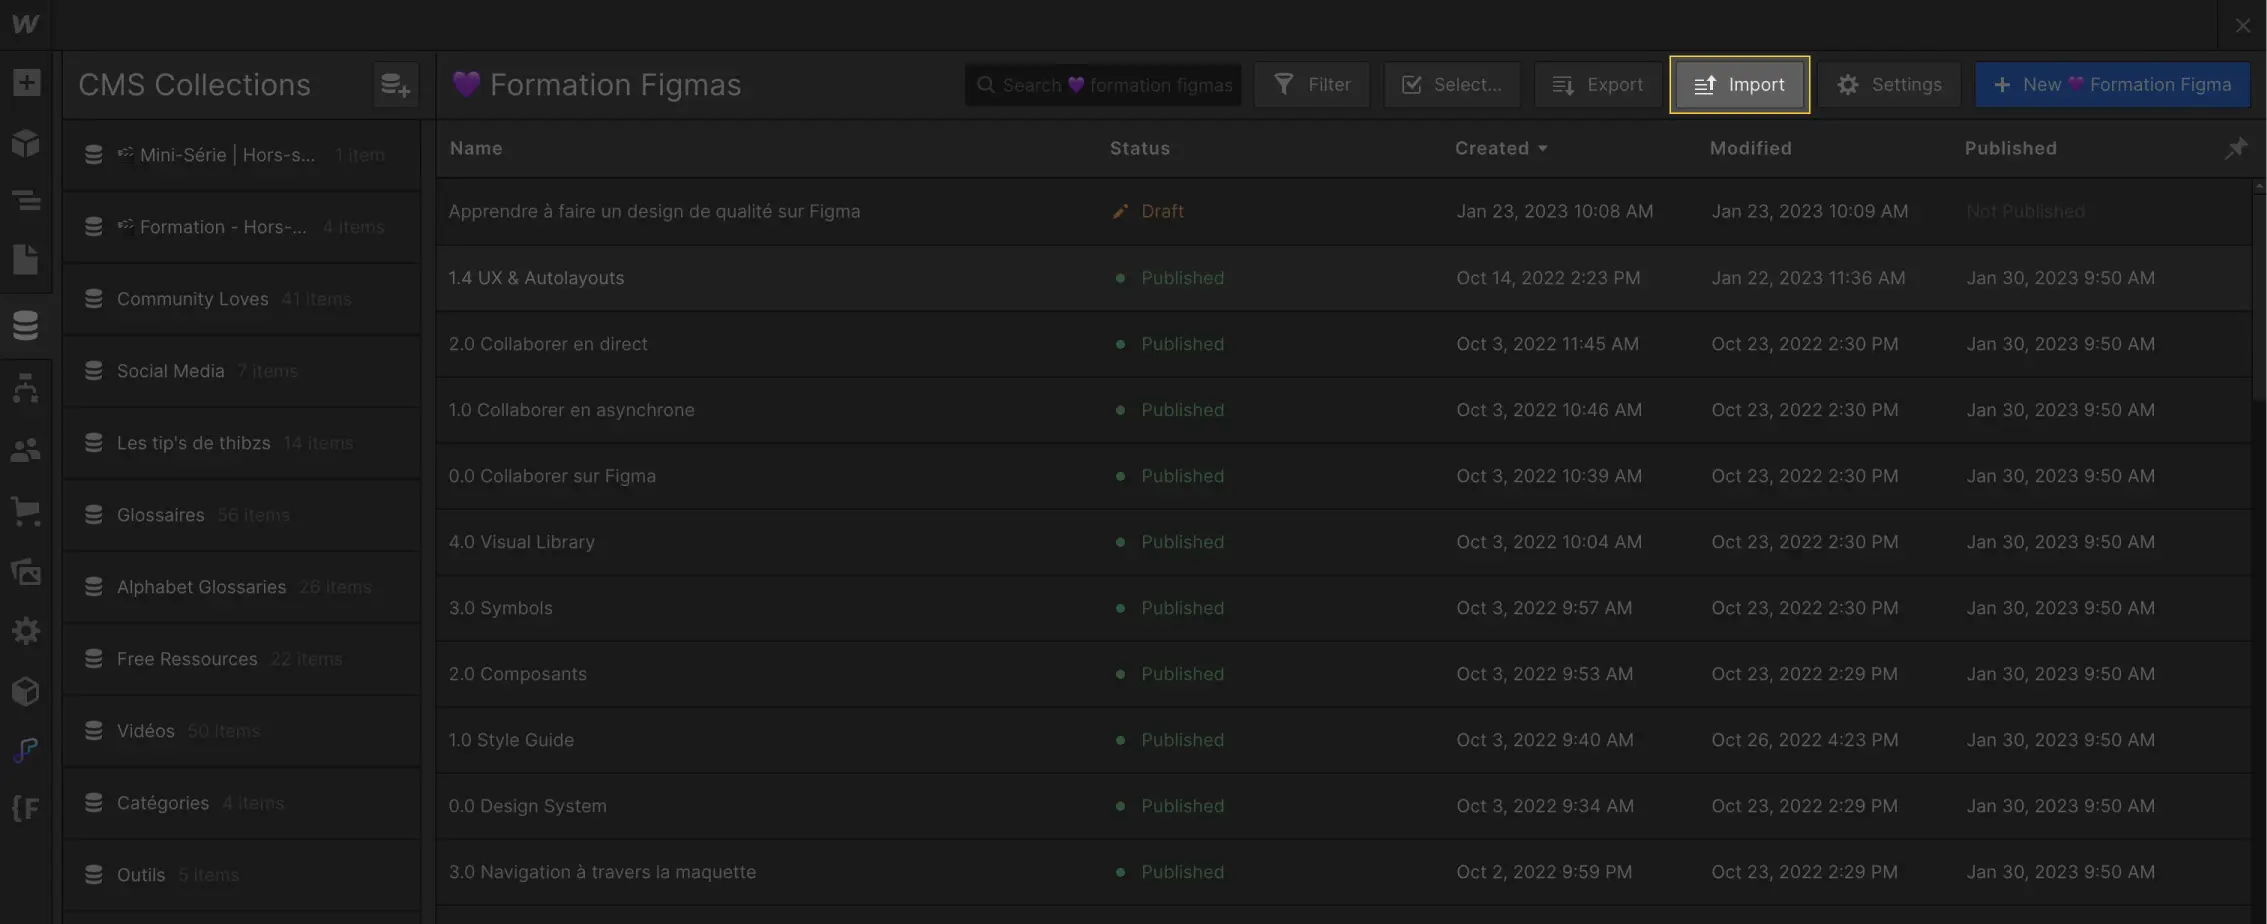Open the 3.0 Navigation à travers la maquette item
Screen dimensions: 2267x924
tap(1343, 872)
